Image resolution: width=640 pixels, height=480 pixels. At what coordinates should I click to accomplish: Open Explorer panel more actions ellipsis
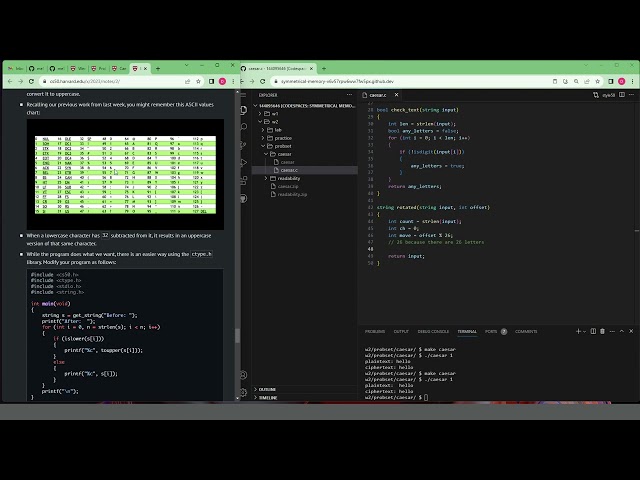(x=349, y=95)
